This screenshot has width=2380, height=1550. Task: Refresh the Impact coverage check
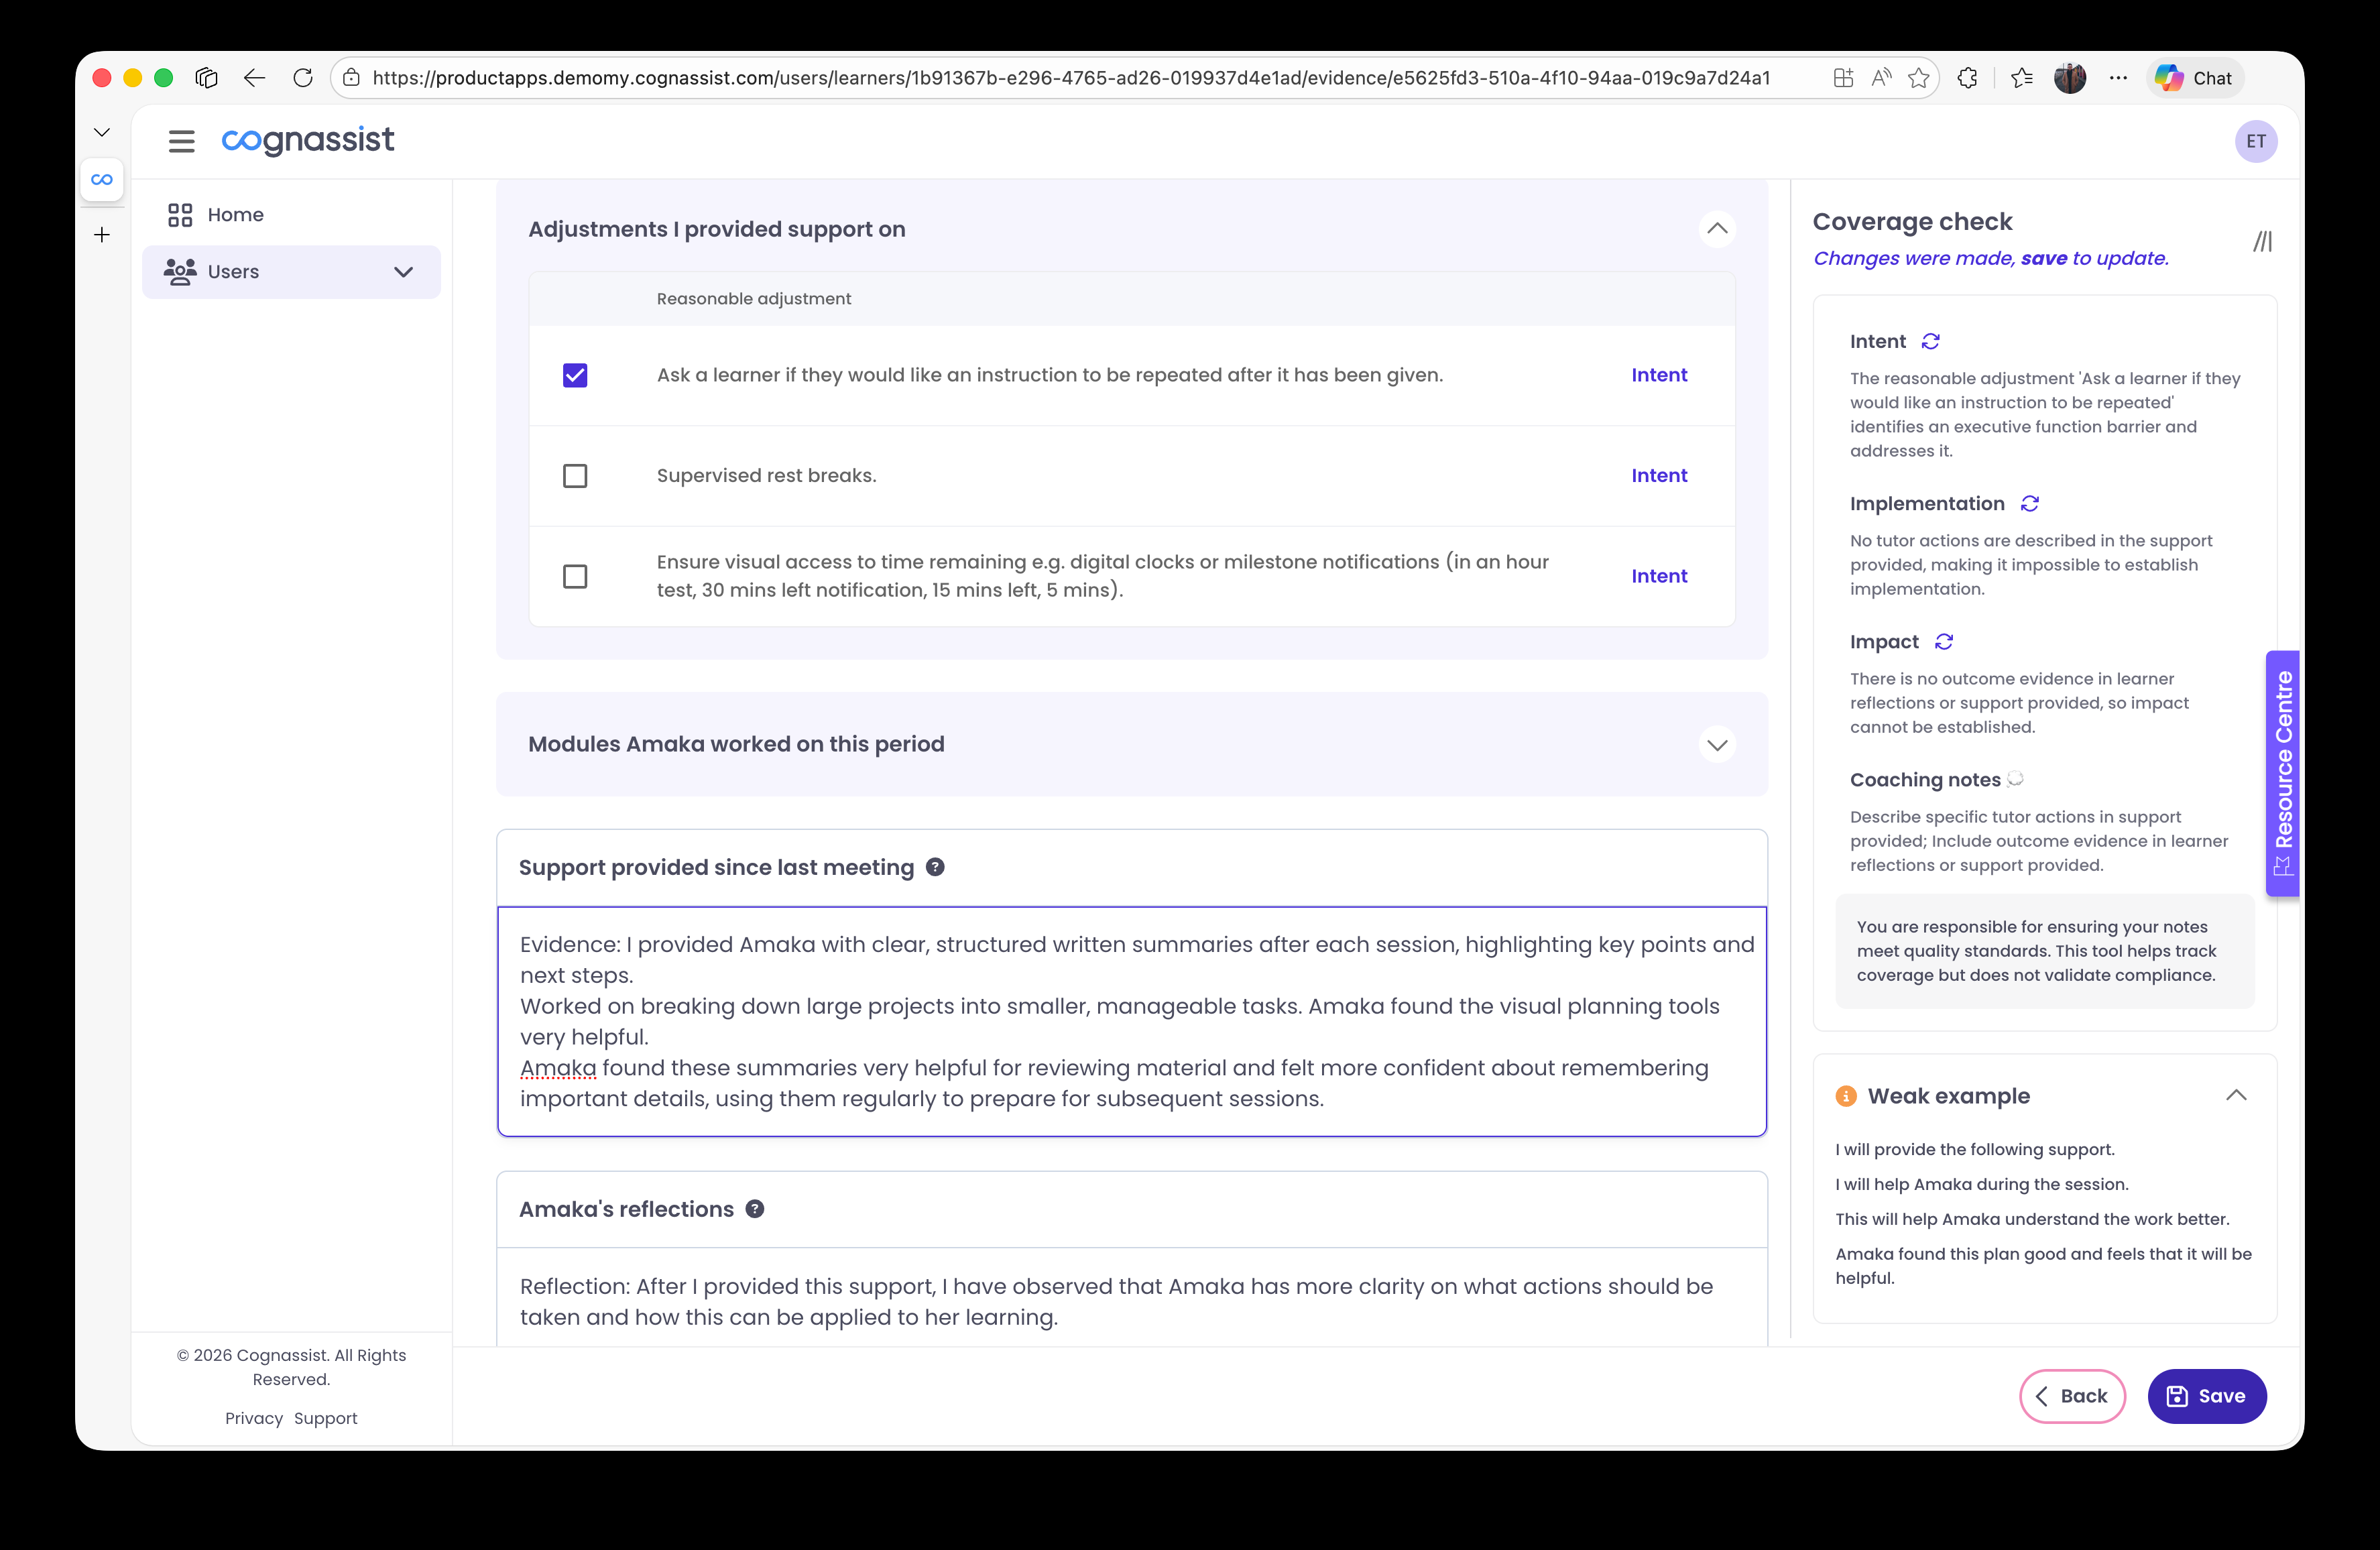(x=1944, y=641)
